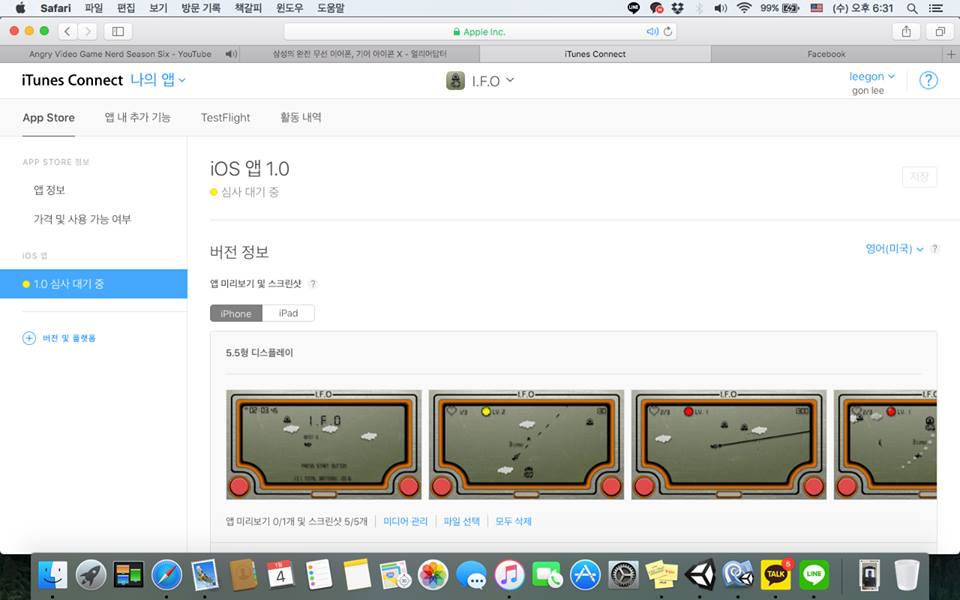Click the third screenshot with long beam
The height and width of the screenshot is (600, 960).
point(729,444)
